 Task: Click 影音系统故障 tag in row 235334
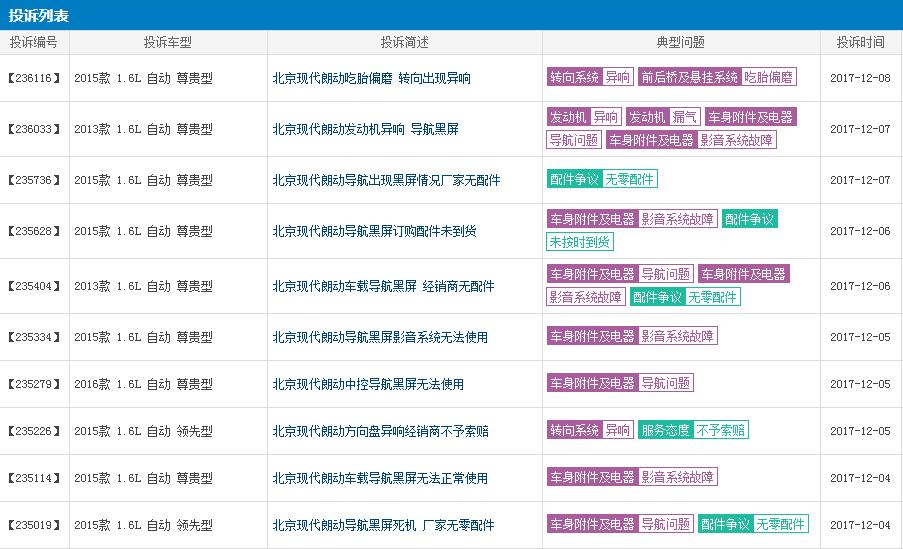678,336
